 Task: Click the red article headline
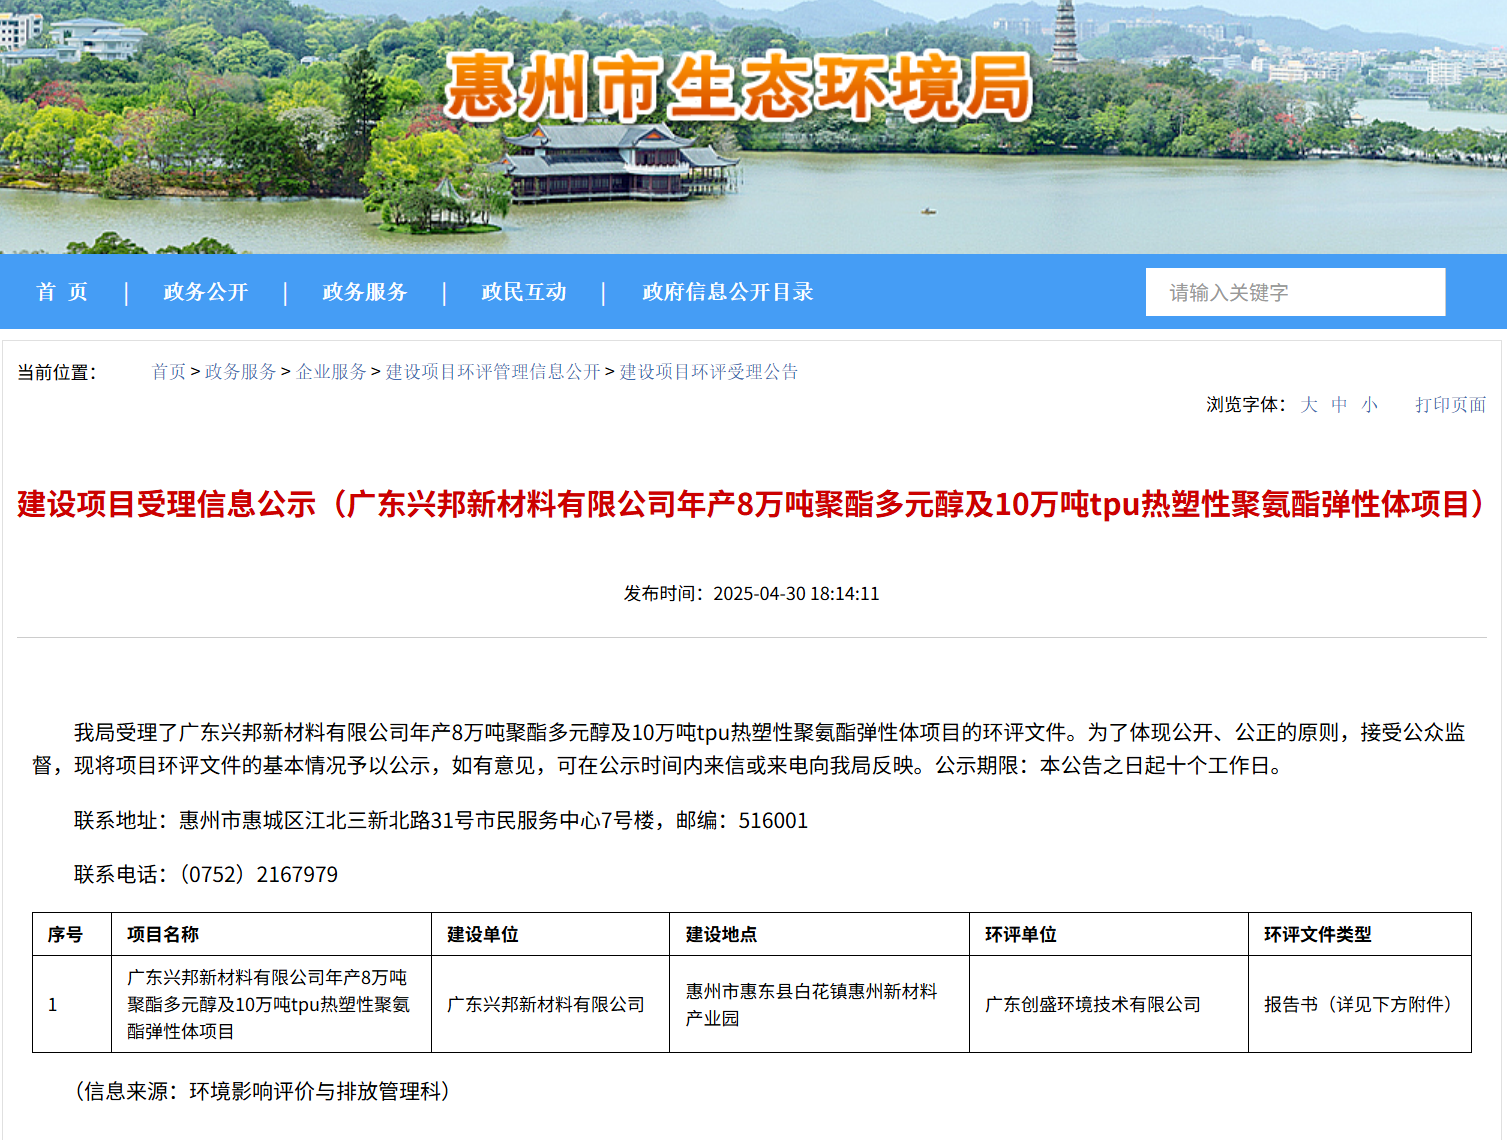click(752, 504)
